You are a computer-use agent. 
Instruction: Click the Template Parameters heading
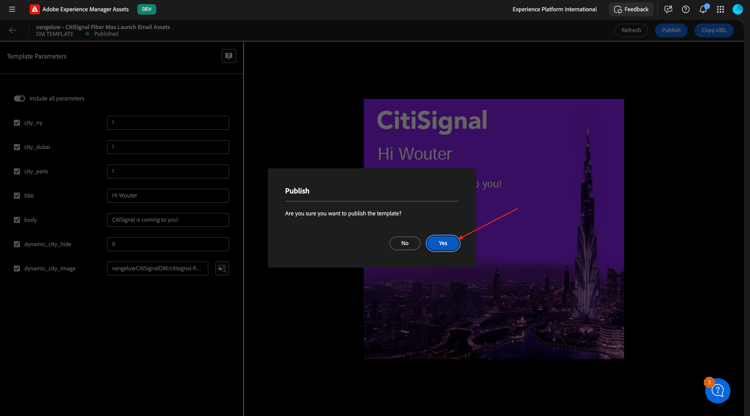[37, 56]
